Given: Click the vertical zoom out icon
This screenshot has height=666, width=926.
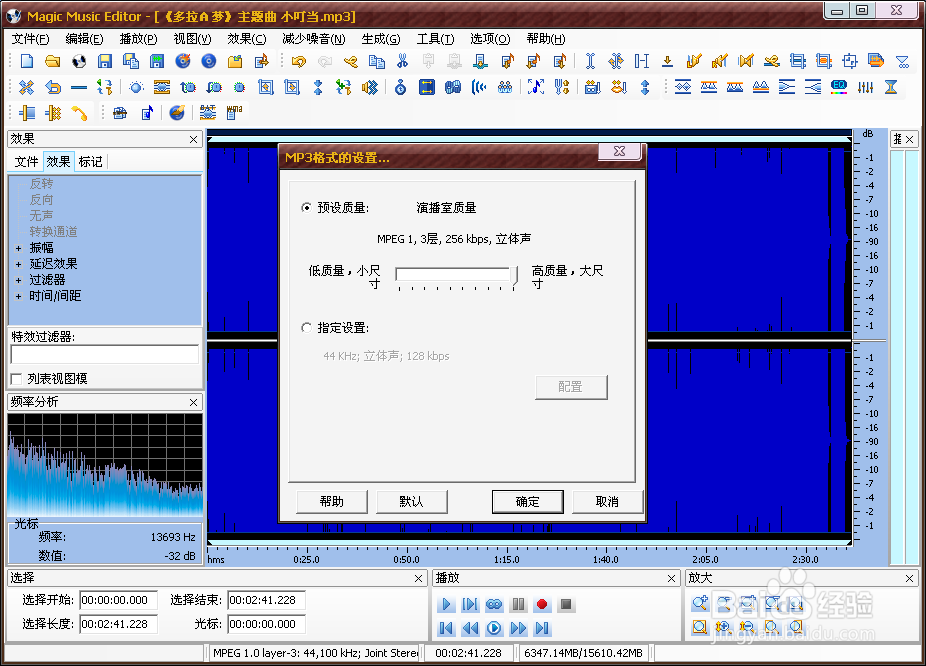Looking at the screenshot, I should coord(747,627).
